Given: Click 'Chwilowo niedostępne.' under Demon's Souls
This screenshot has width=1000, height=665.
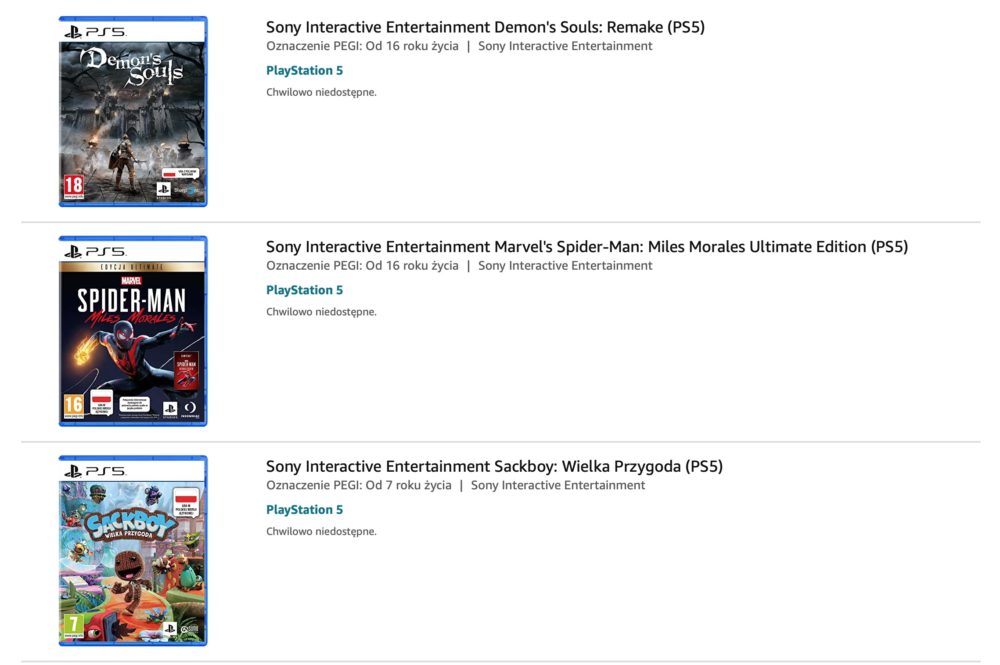Looking at the screenshot, I should click(x=321, y=92).
